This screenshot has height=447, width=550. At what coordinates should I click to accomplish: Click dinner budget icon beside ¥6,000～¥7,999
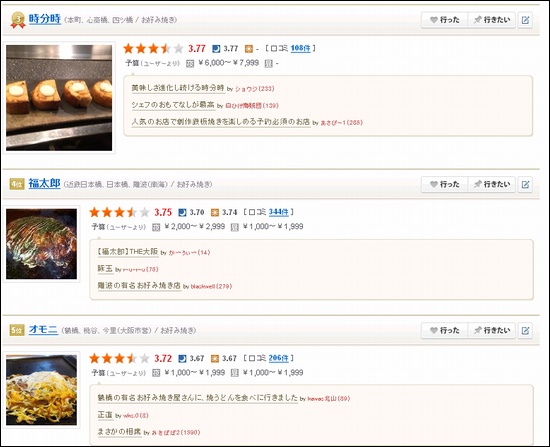click(190, 64)
